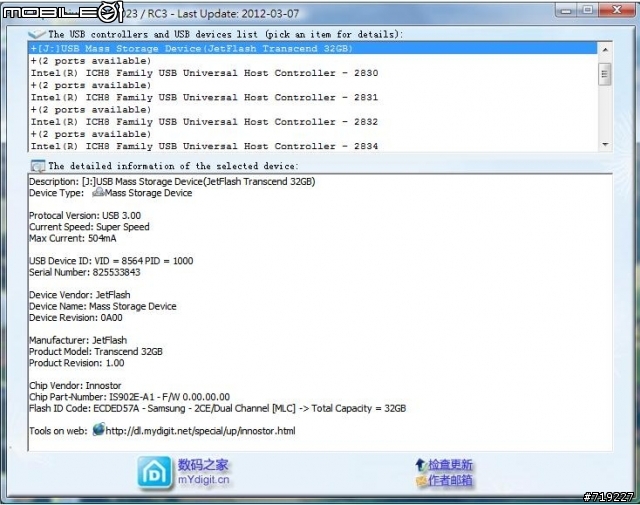Click the device list scroll down arrow
Image resolution: width=640 pixels, height=505 pixels.
605,145
